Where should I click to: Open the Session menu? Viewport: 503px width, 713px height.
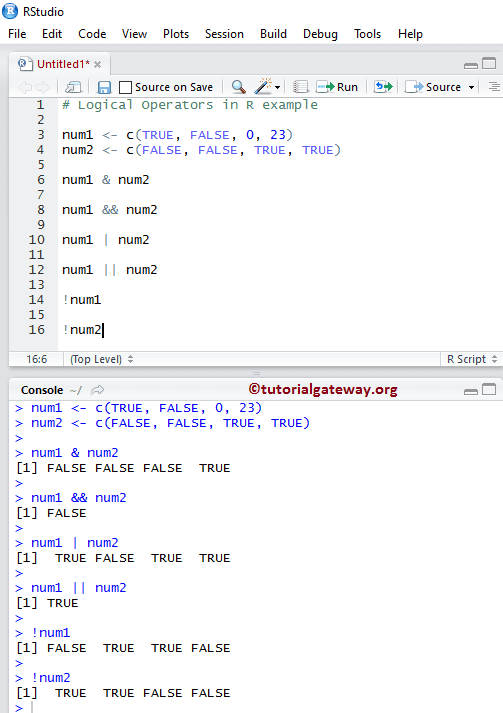click(x=224, y=34)
